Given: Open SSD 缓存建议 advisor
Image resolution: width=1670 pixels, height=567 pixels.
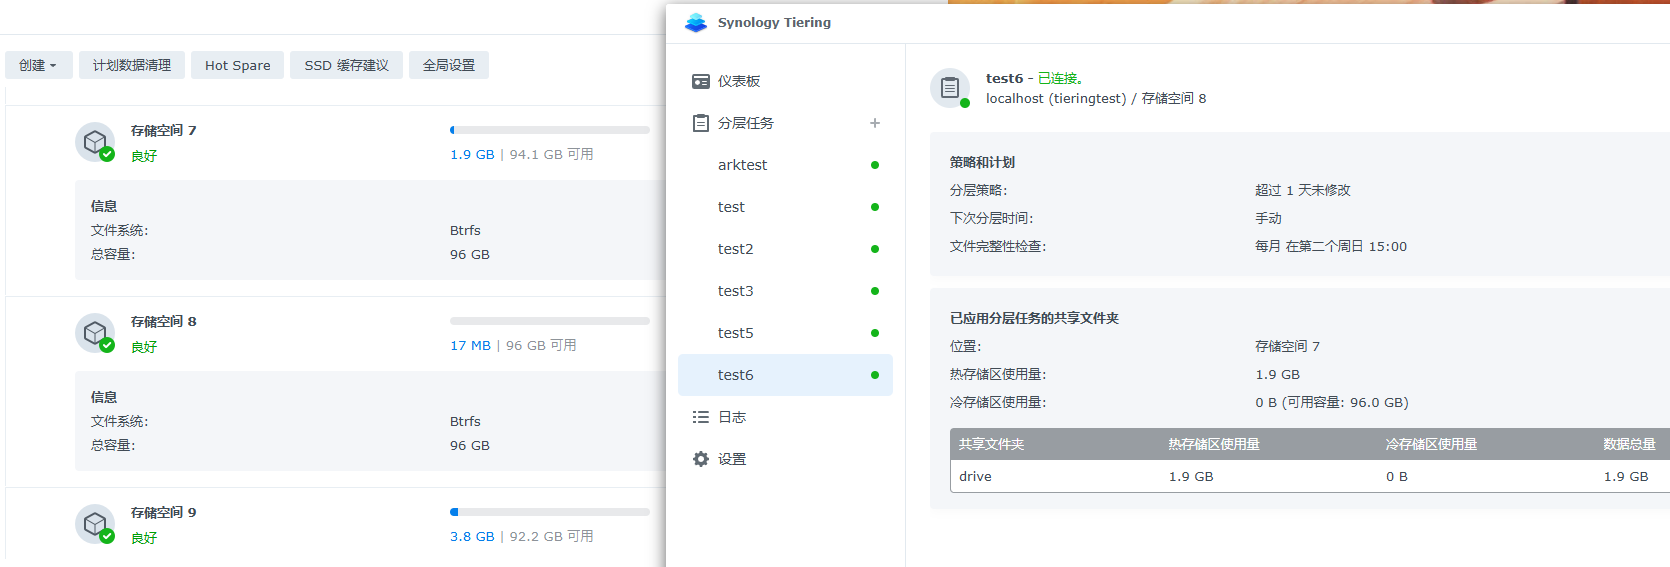Looking at the screenshot, I should [x=346, y=65].
